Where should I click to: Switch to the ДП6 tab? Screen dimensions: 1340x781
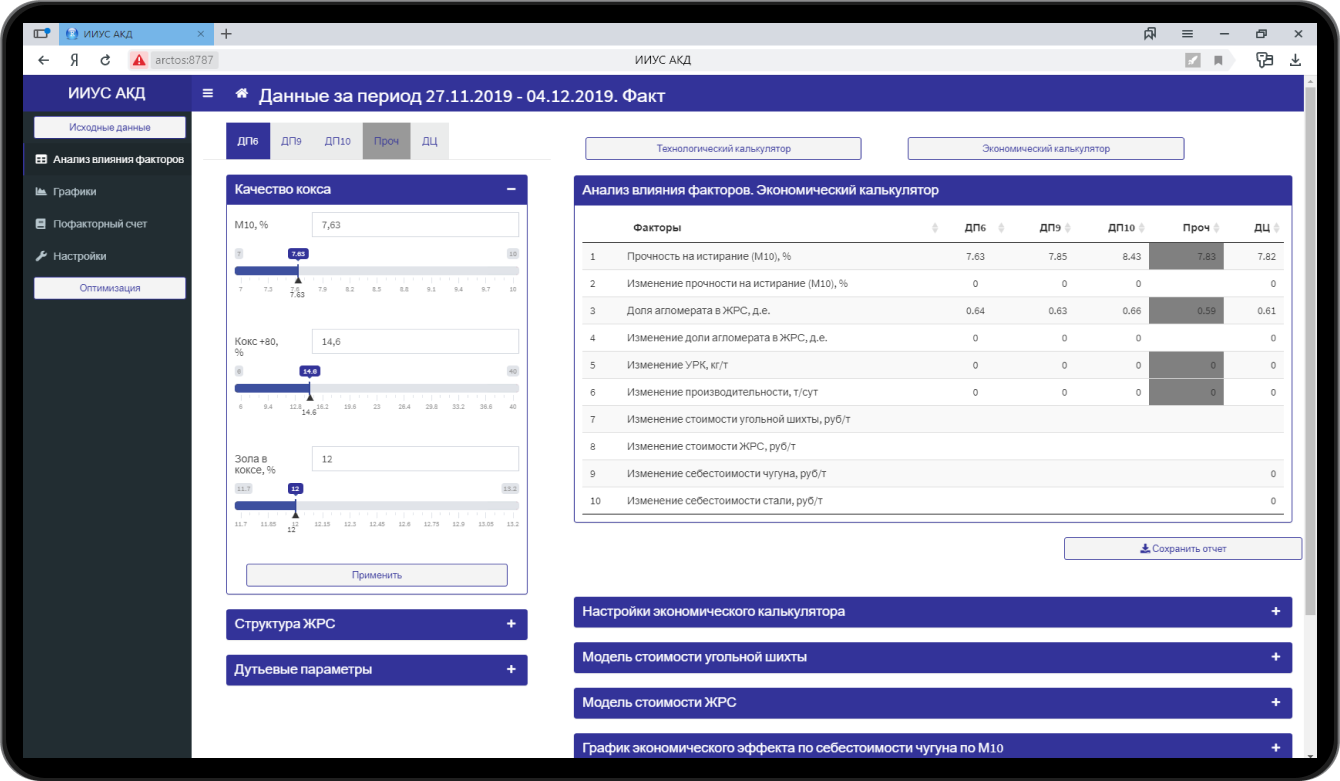click(248, 141)
